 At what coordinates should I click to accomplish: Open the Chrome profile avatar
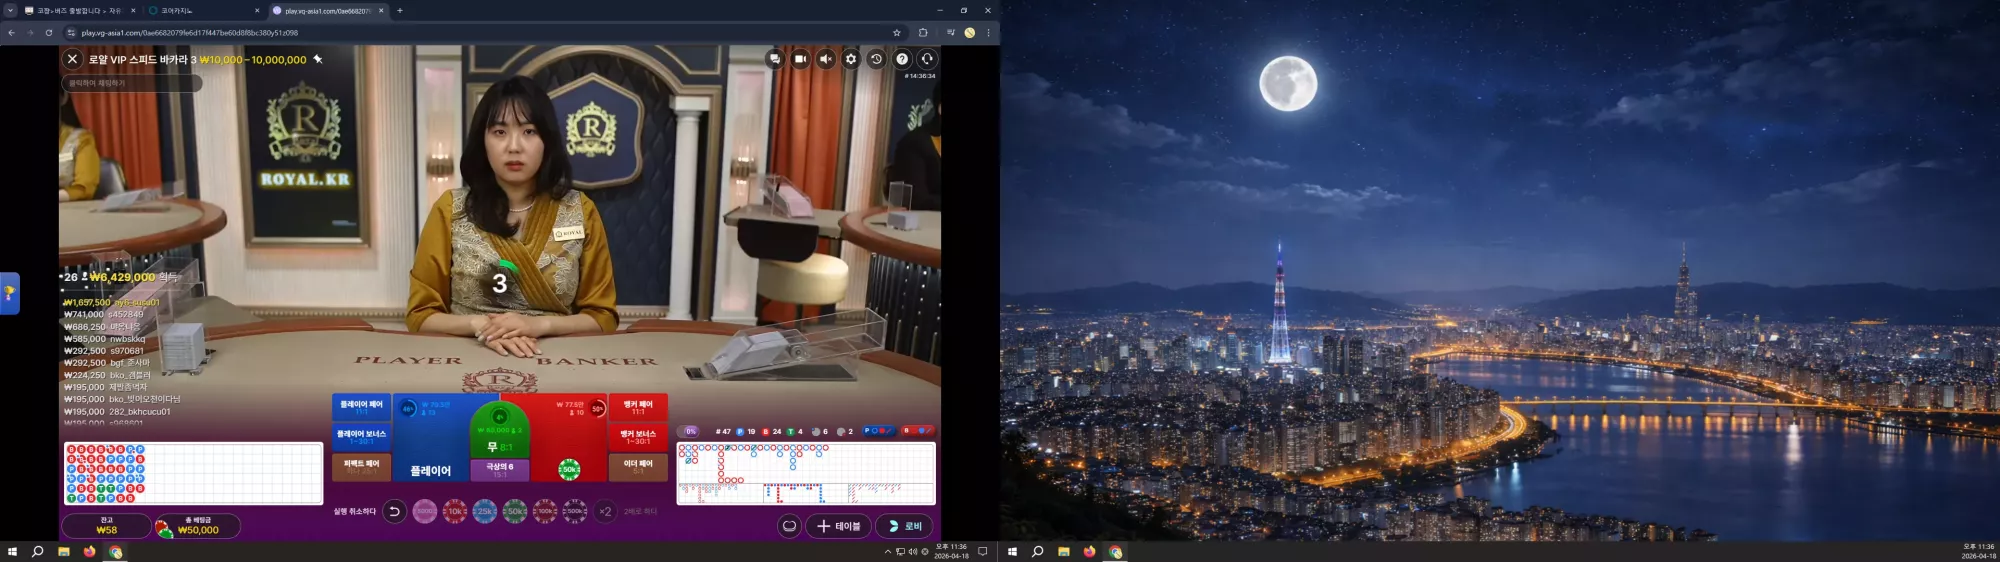969,33
